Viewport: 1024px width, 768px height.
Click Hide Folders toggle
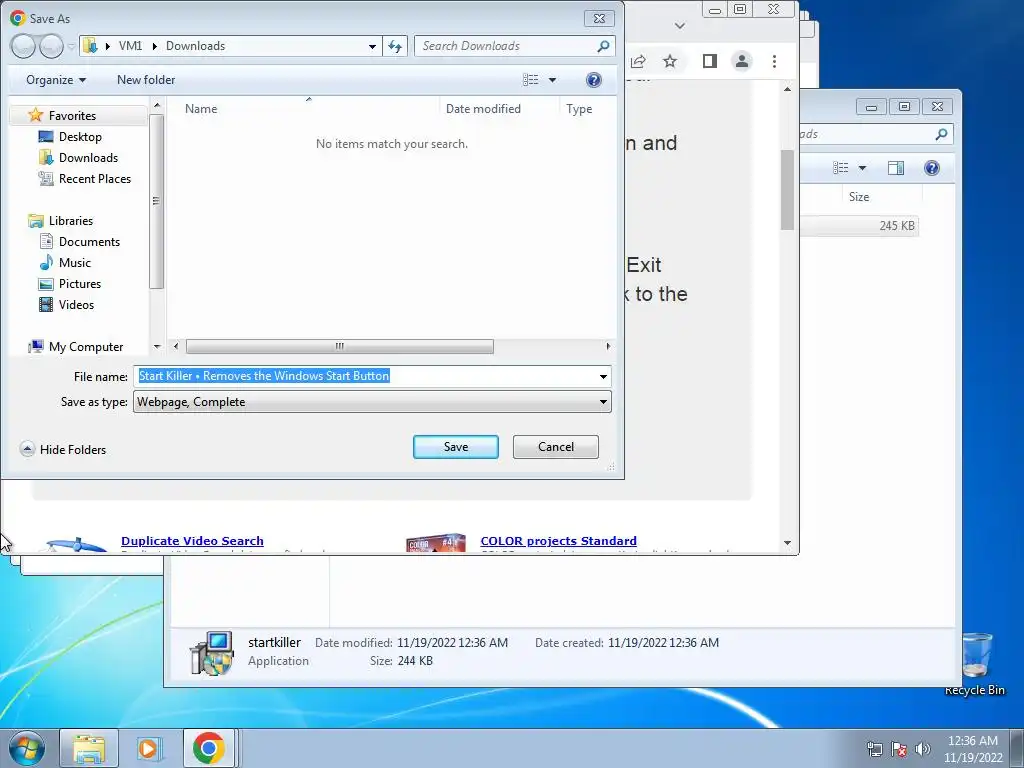click(63, 449)
